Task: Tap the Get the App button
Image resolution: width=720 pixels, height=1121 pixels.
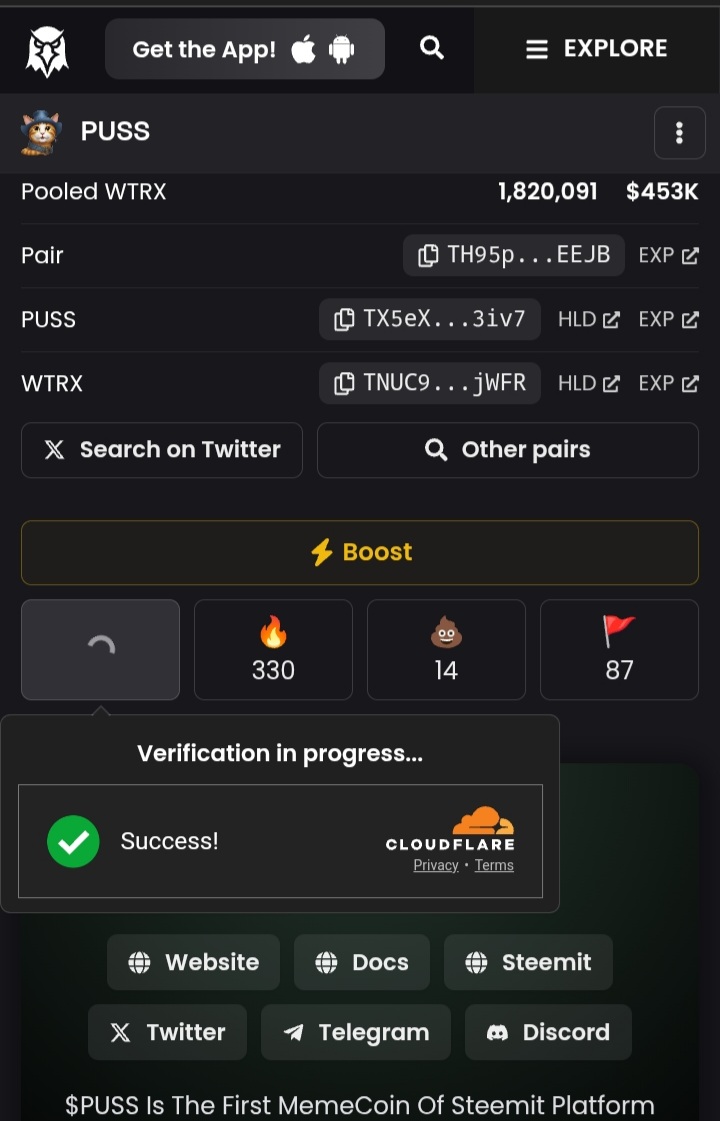Action: pos(244,49)
